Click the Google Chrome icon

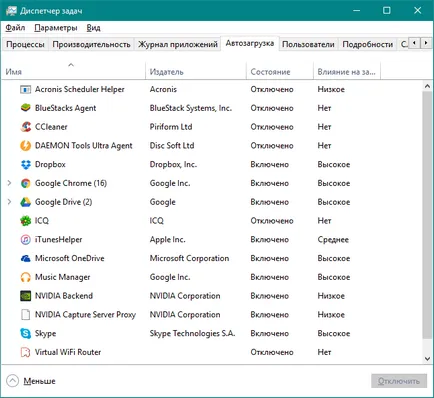pyautogui.click(x=25, y=183)
